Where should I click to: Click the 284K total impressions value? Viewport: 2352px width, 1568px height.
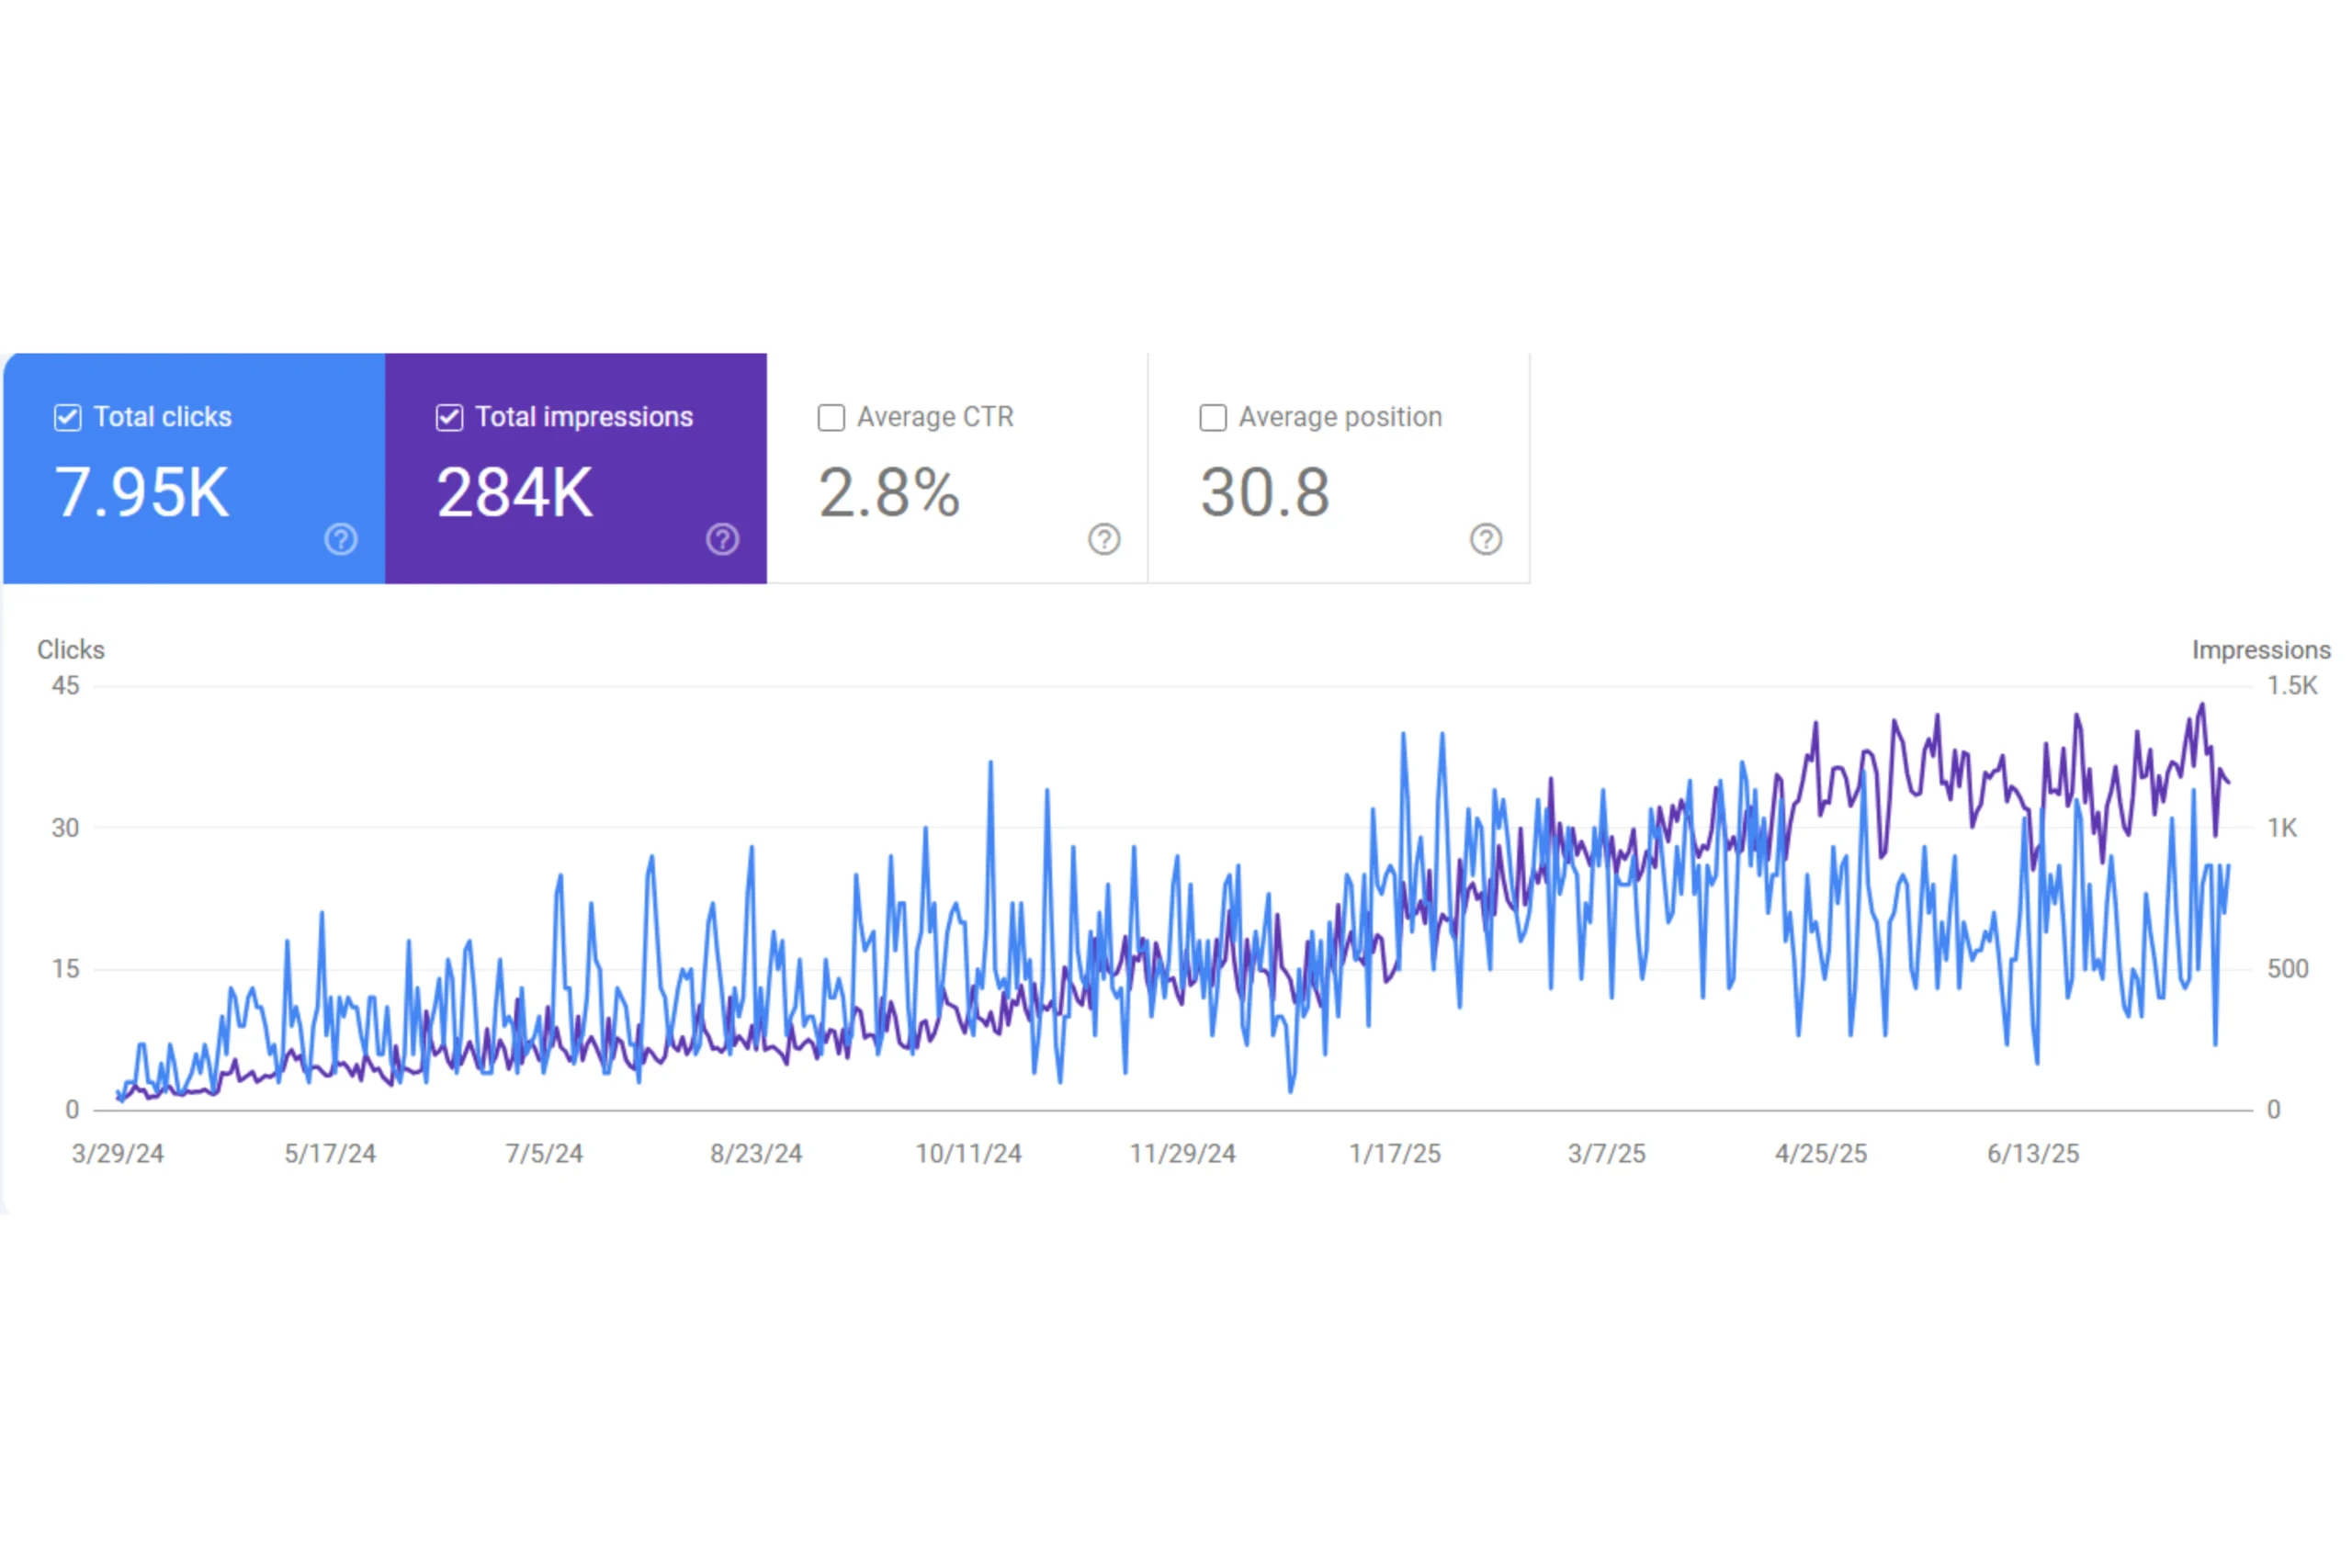pos(515,493)
